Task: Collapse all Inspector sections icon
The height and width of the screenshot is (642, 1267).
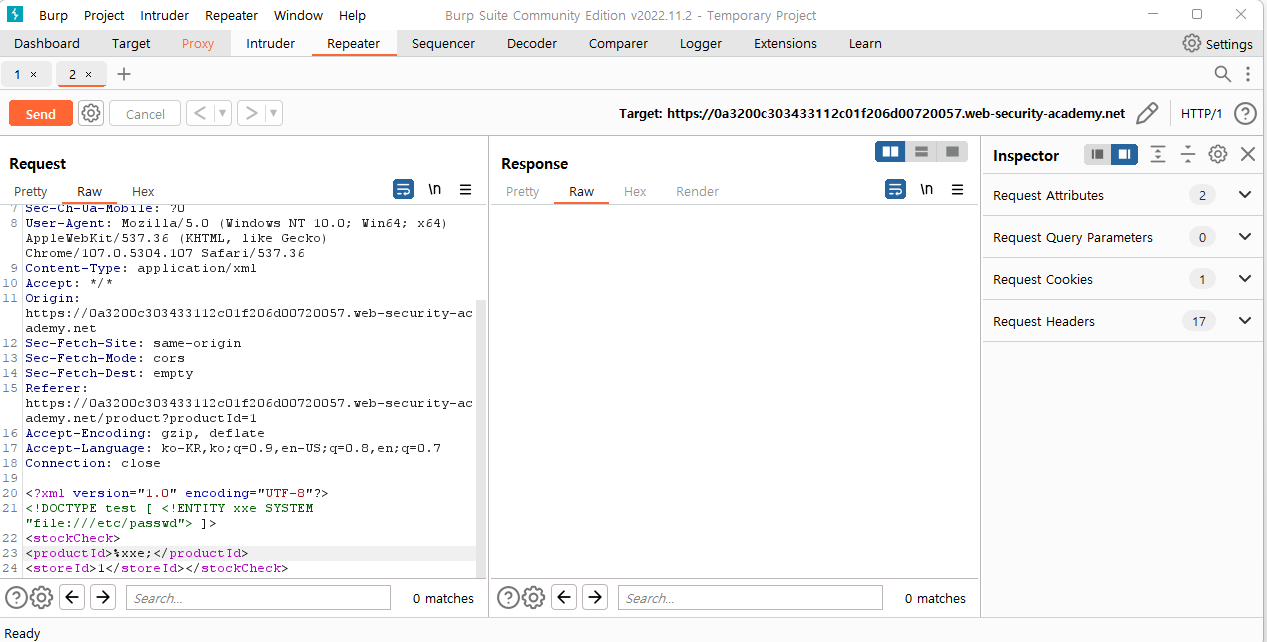Action: (1188, 154)
